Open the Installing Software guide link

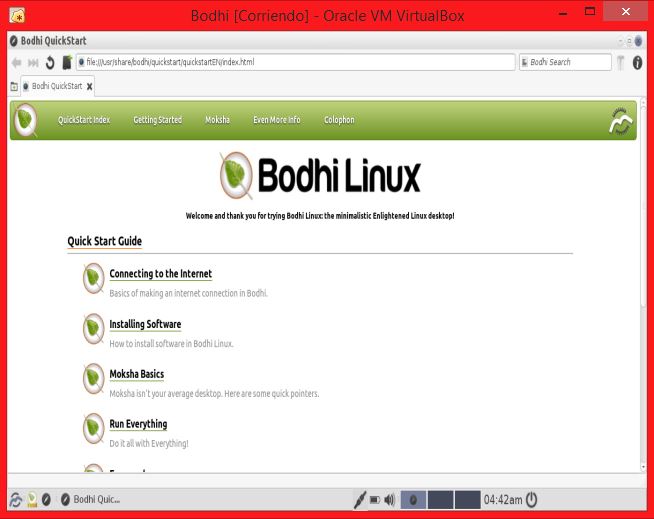[145, 324]
